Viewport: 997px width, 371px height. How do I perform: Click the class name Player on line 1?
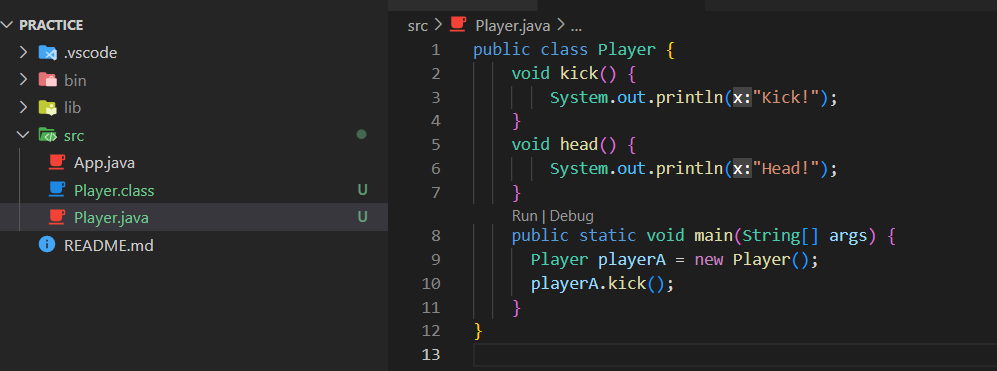coord(627,50)
